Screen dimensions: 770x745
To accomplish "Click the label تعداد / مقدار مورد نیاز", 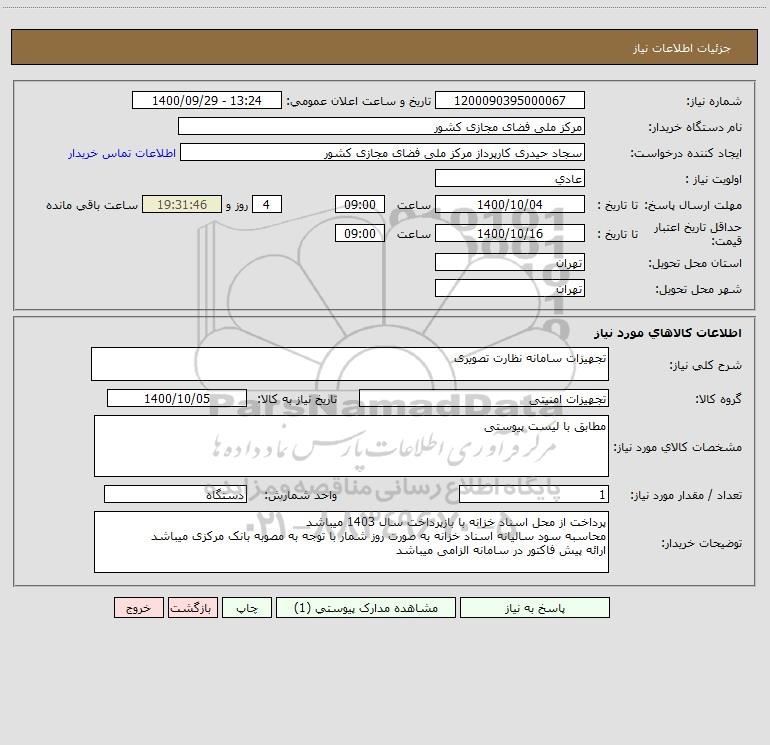I will point(686,496).
